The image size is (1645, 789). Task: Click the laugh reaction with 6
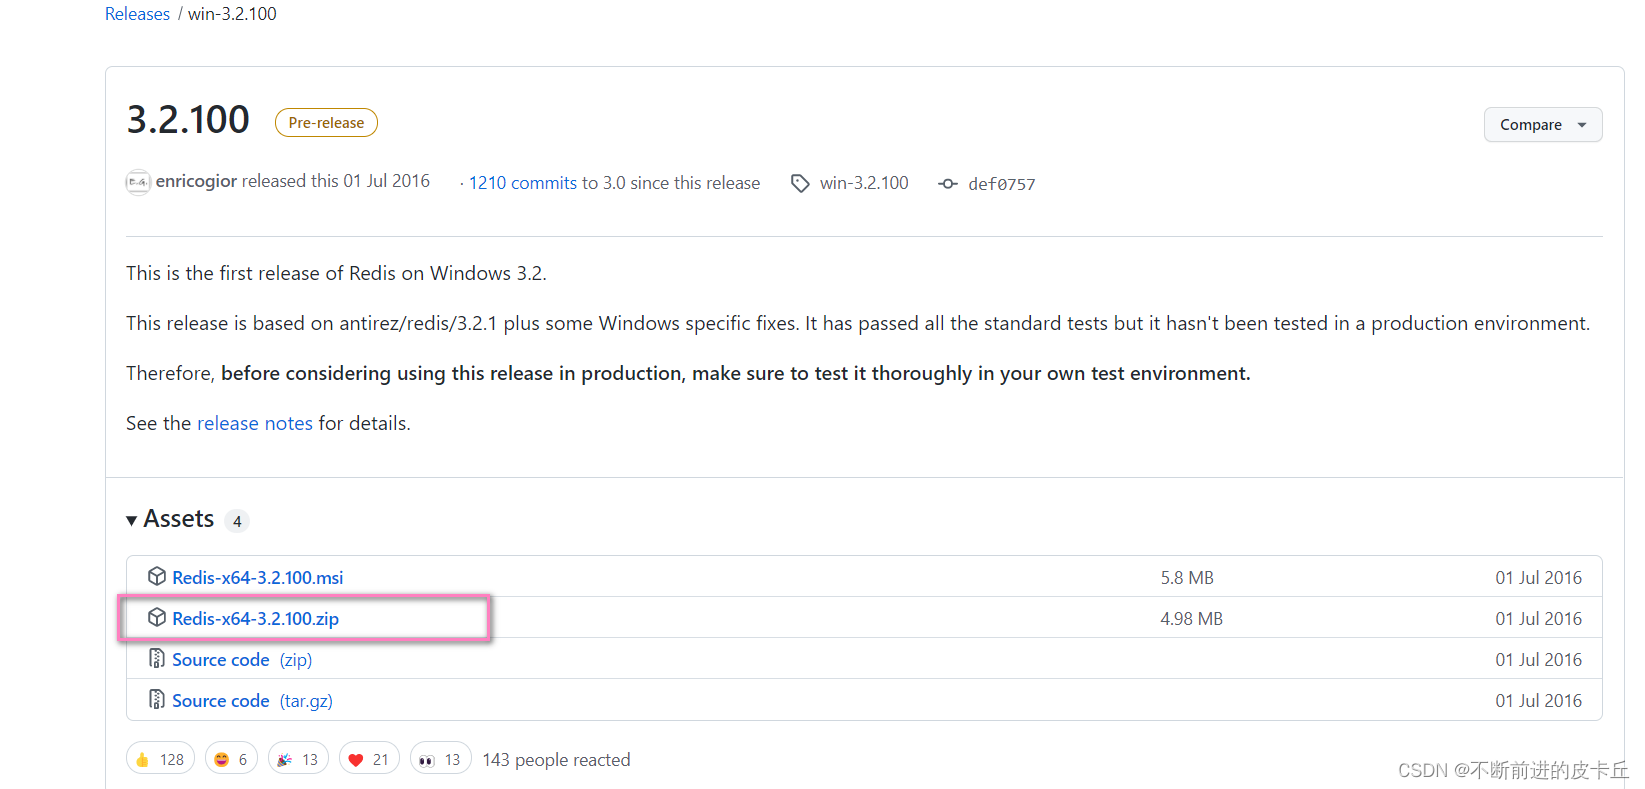[231, 759]
